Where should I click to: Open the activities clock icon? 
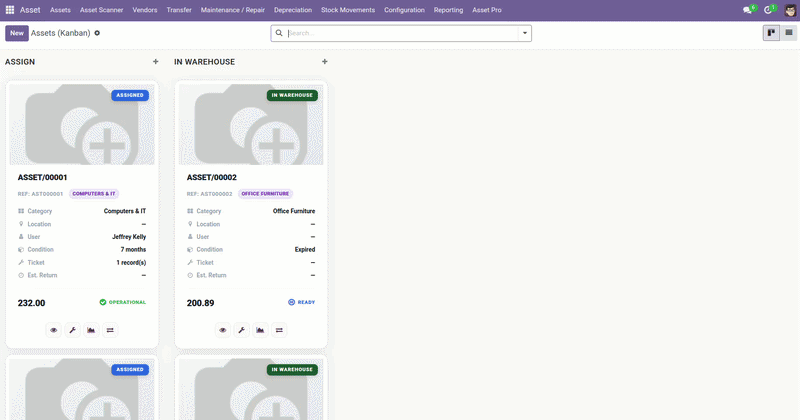coord(769,10)
